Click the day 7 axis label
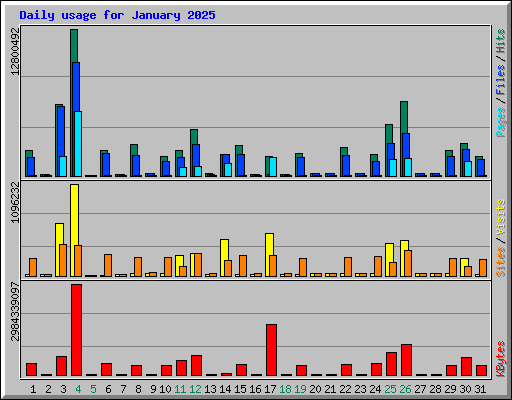The image size is (512, 400). coord(123,389)
